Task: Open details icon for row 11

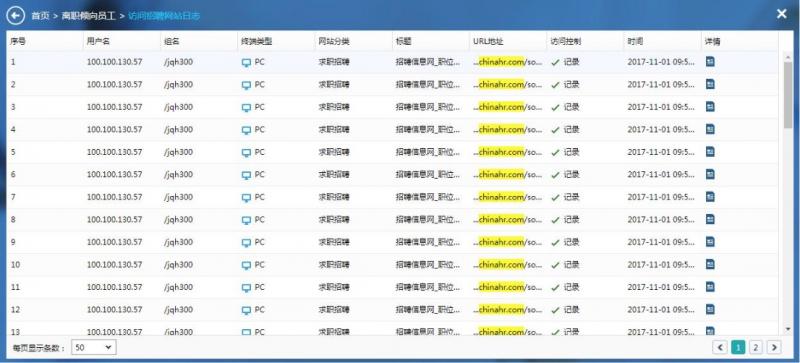Action: [710, 286]
